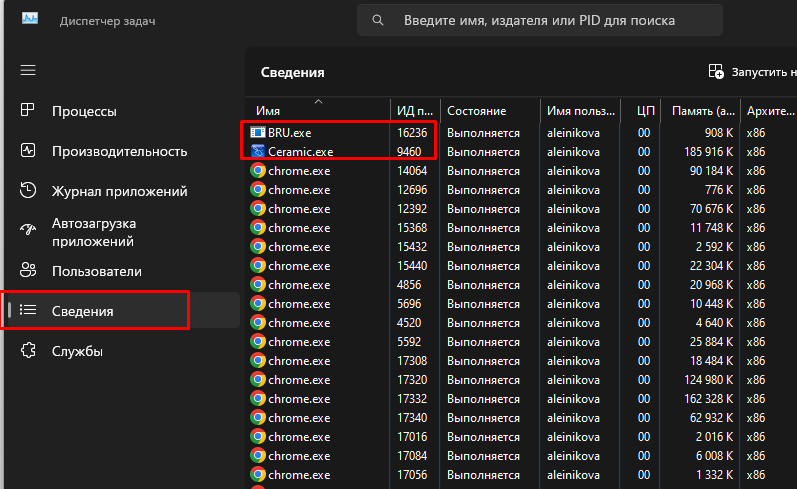
Task: Click PID cell 9460
Action: pos(409,151)
